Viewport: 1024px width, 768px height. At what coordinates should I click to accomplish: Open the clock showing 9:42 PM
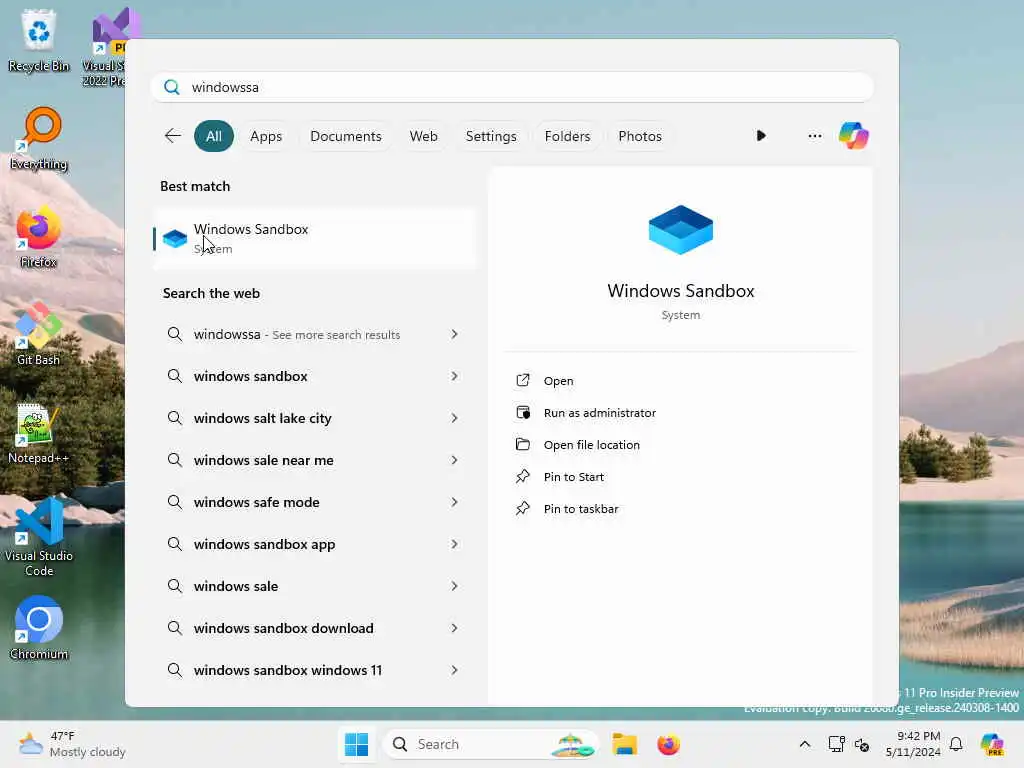[x=912, y=744]
